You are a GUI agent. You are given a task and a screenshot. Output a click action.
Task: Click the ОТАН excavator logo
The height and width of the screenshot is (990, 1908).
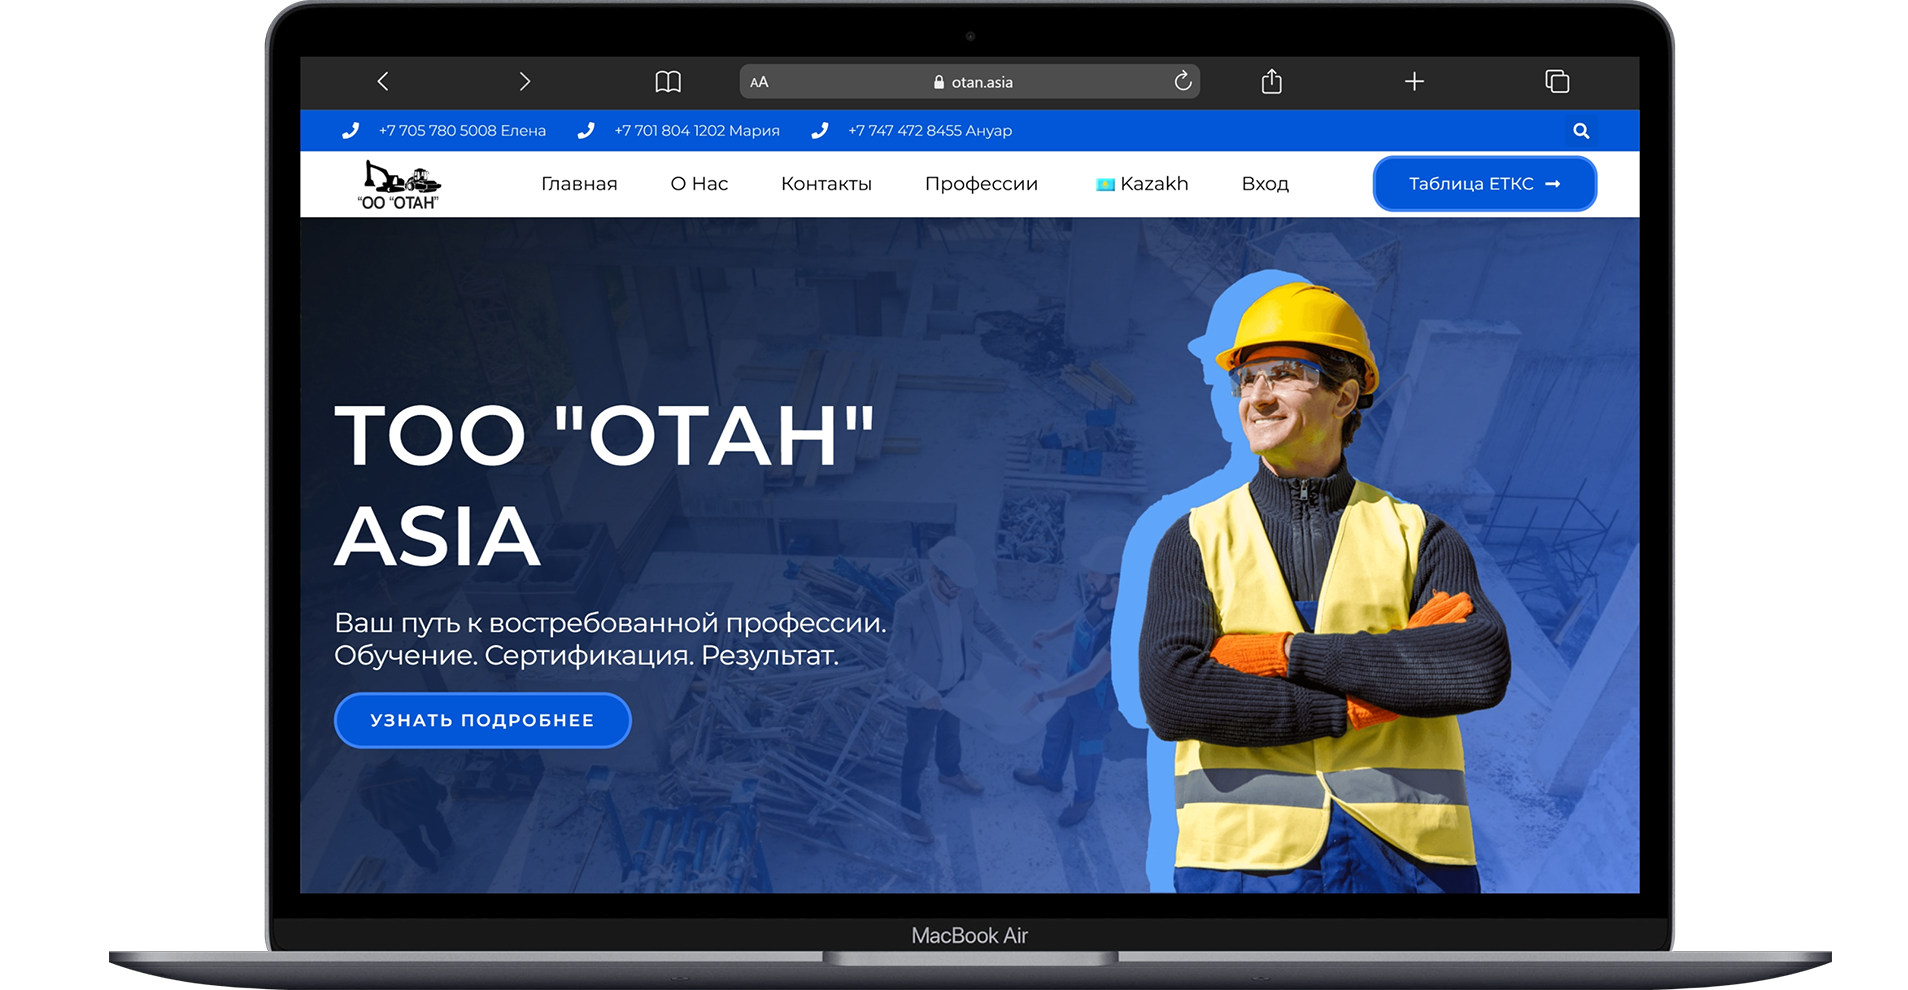(400, 185)
